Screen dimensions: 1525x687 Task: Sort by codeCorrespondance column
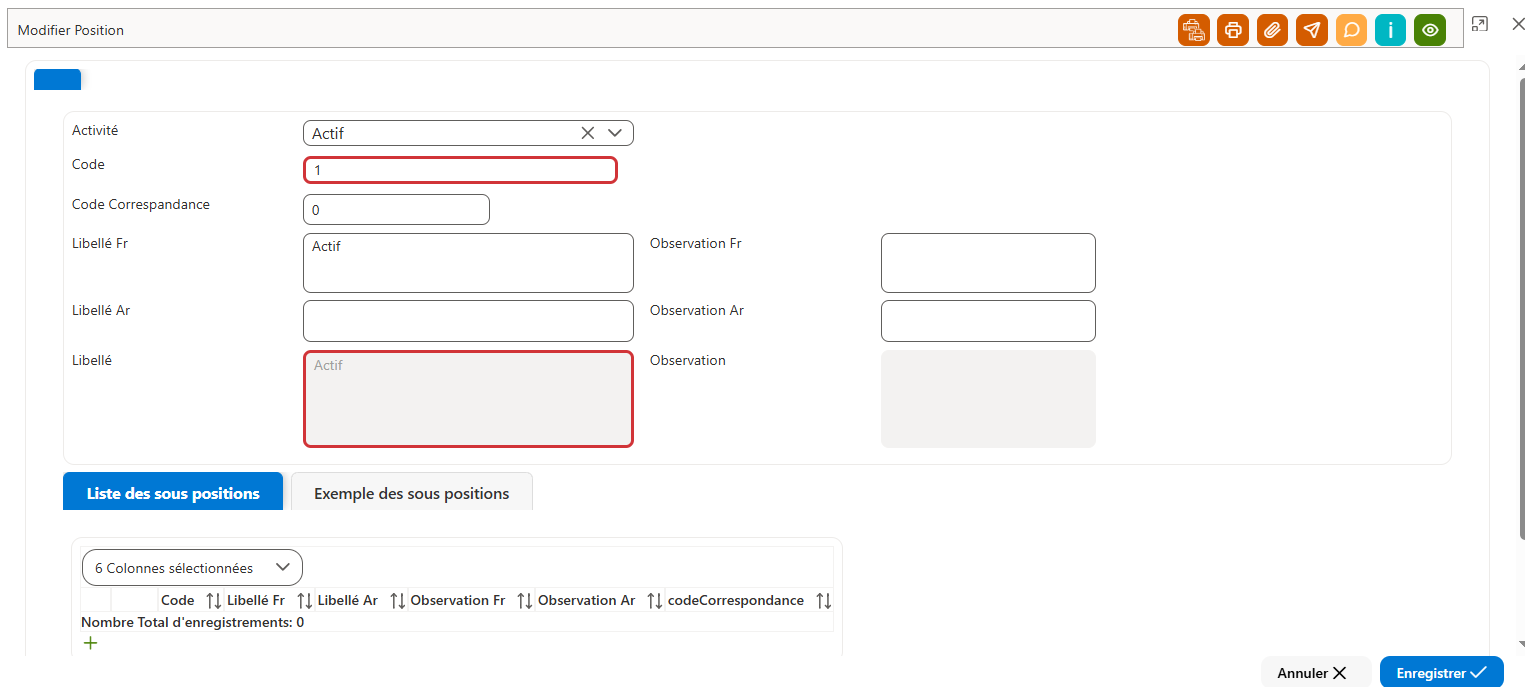[x=823, y=601]
